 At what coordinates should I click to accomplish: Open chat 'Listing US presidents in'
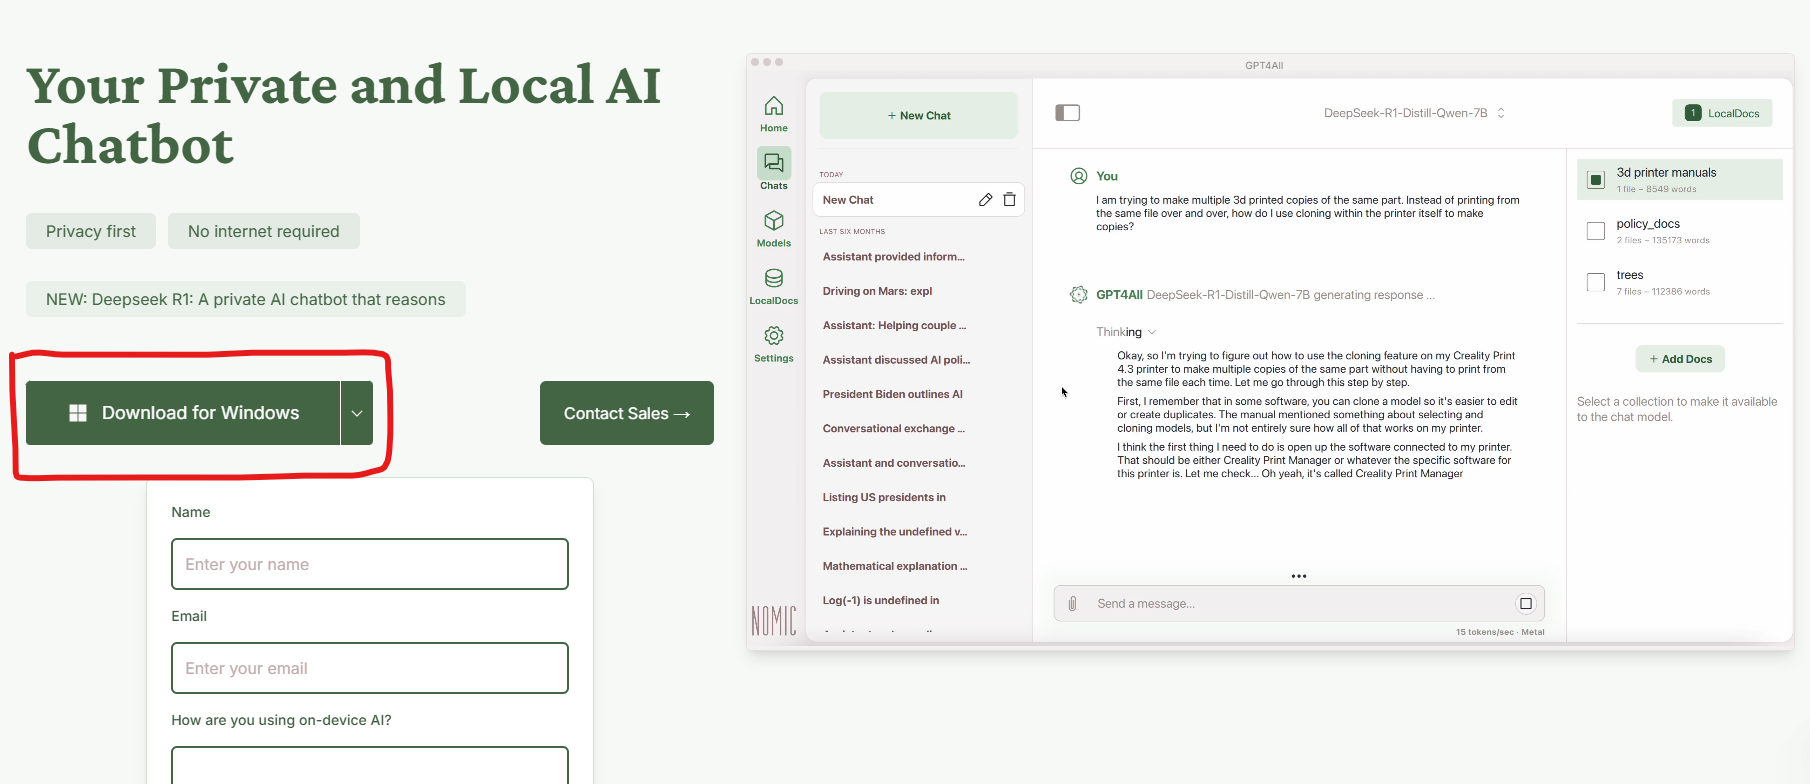884,497
